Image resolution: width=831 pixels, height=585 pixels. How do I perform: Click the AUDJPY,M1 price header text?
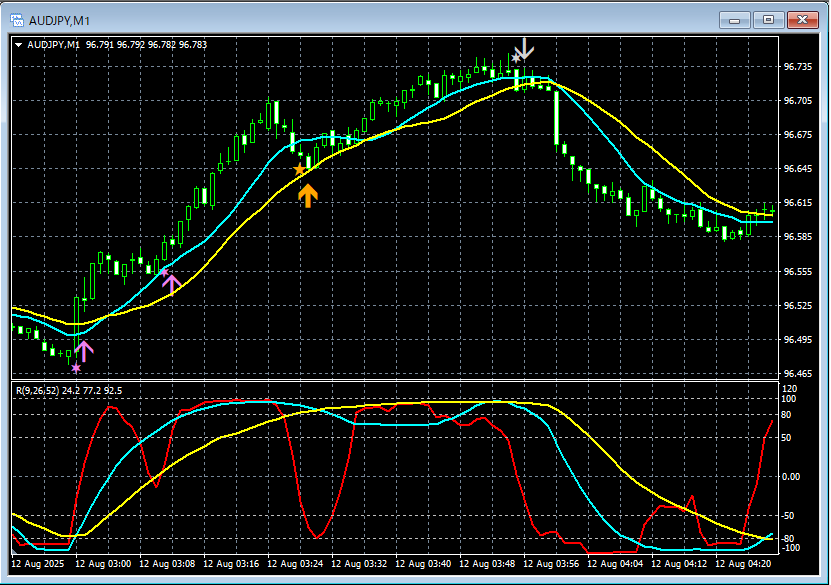117,45
